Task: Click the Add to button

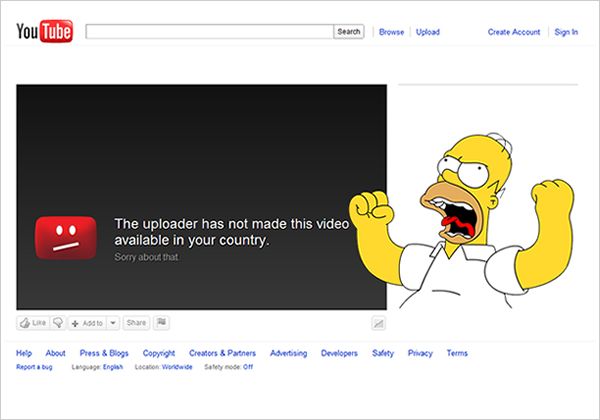Action: coord(86,323)
